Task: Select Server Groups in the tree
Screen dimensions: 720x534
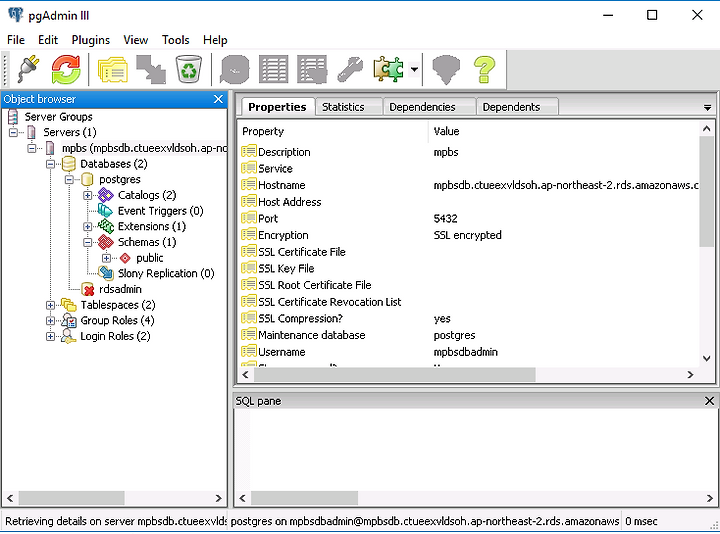Action: [58, 117]
